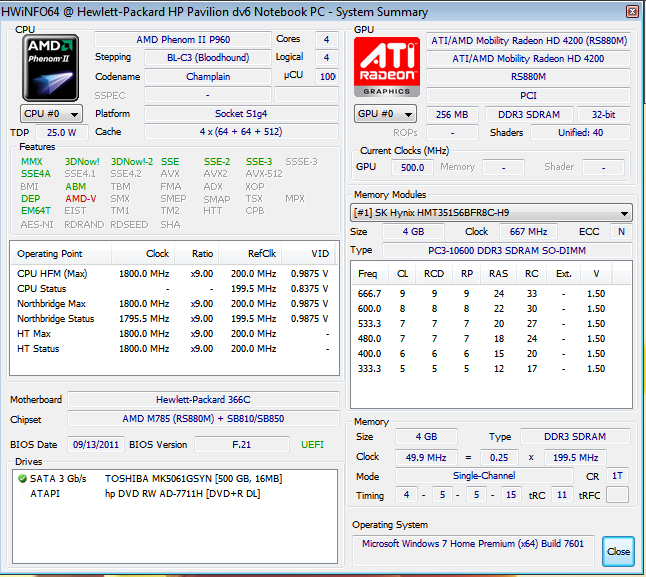Viewport: 646px width, 577px height.
Task: Click the RS880M GPU codename field
Action: click(x=528, y=77)
